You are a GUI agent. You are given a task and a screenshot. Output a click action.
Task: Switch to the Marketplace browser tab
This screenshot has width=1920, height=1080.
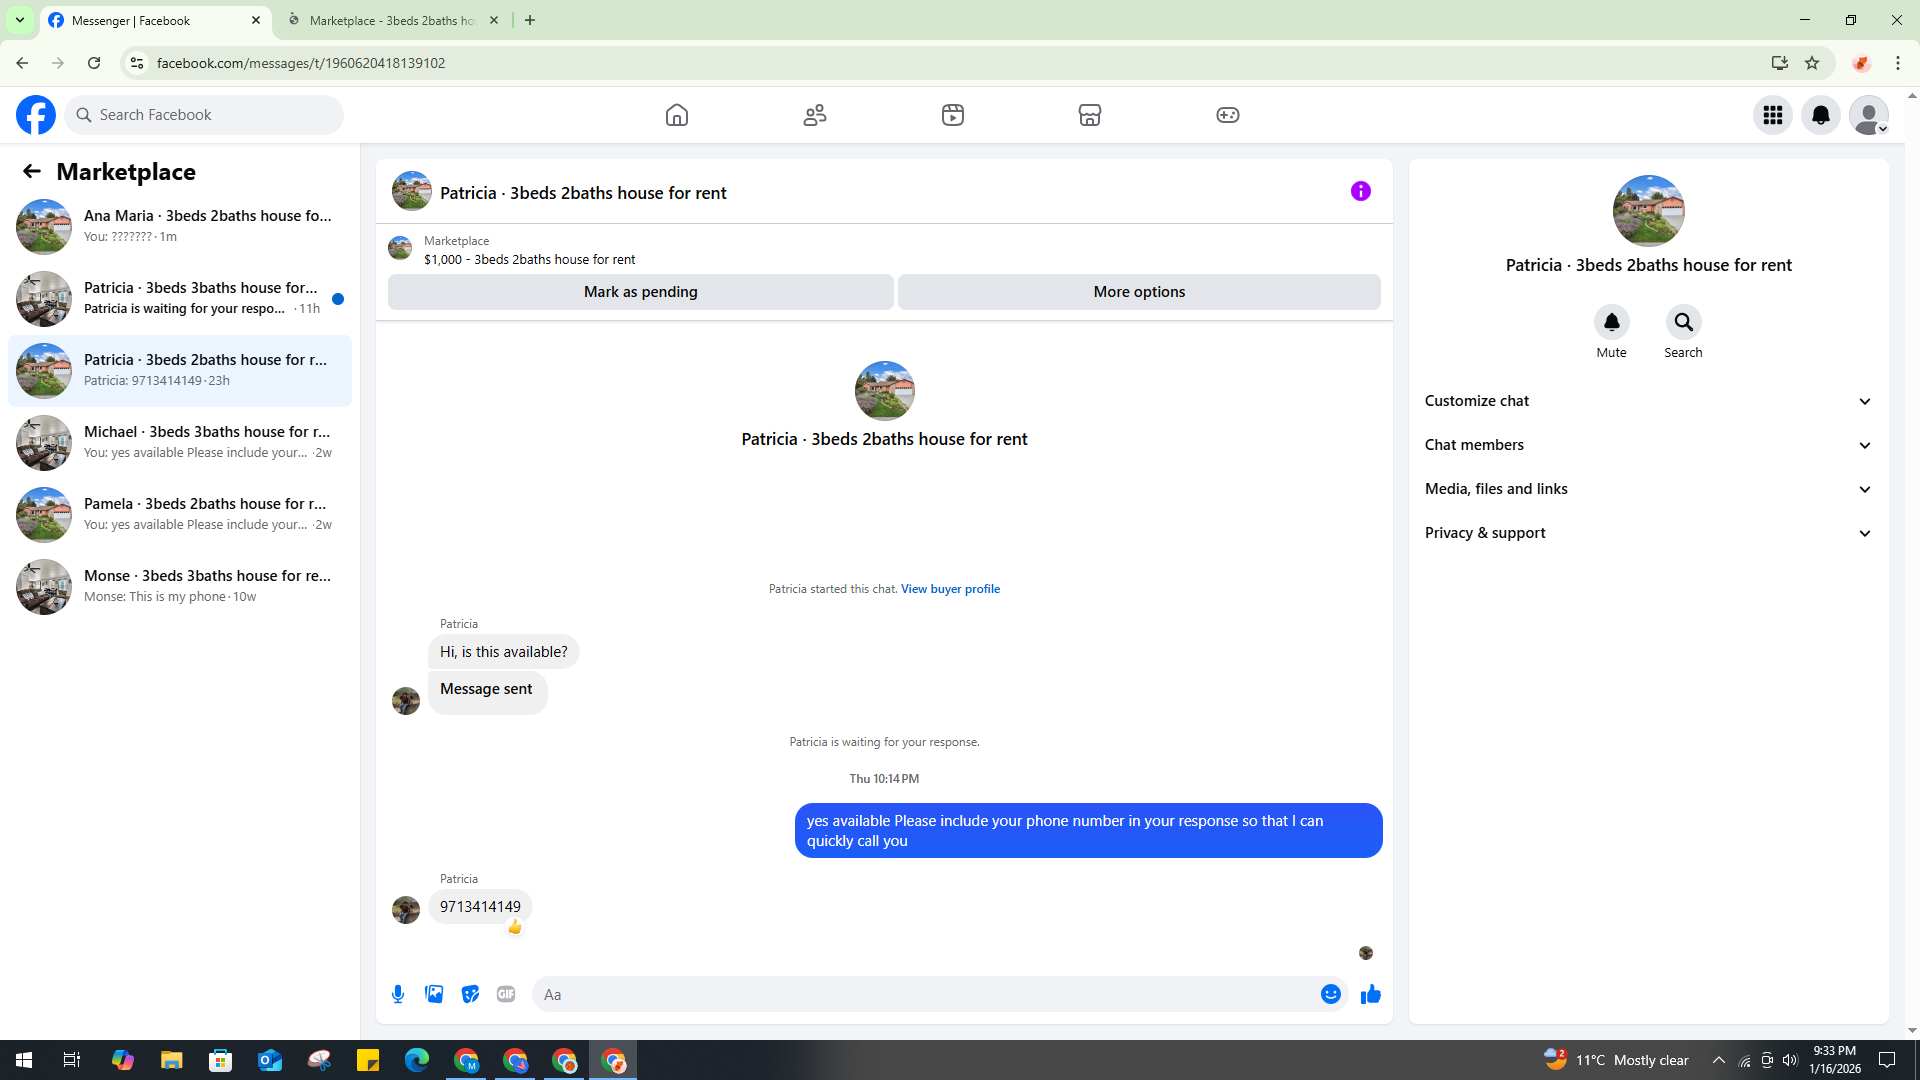(x=391, y=20)
